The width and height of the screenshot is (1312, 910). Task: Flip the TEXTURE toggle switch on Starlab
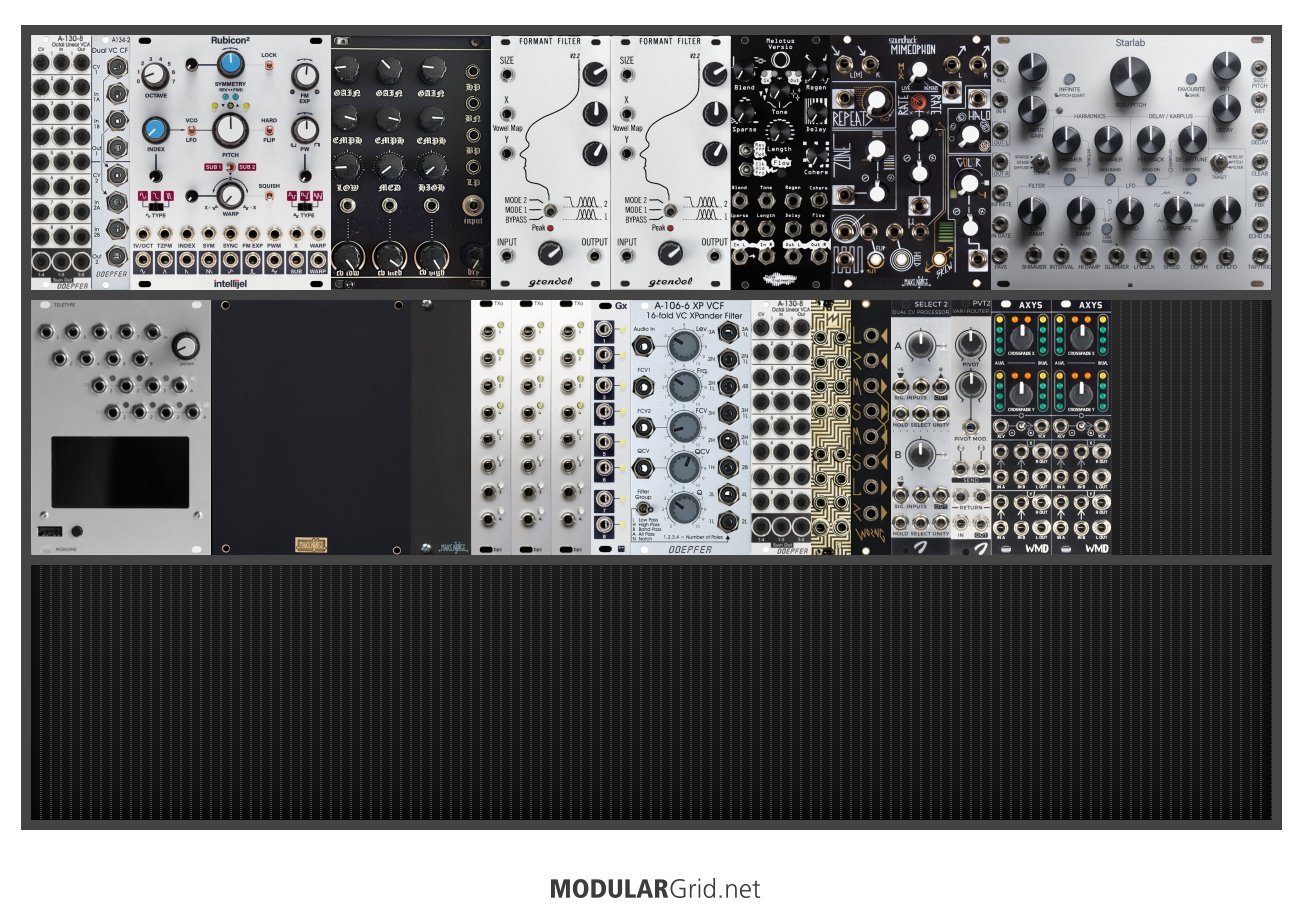[x=1040, y=162]
